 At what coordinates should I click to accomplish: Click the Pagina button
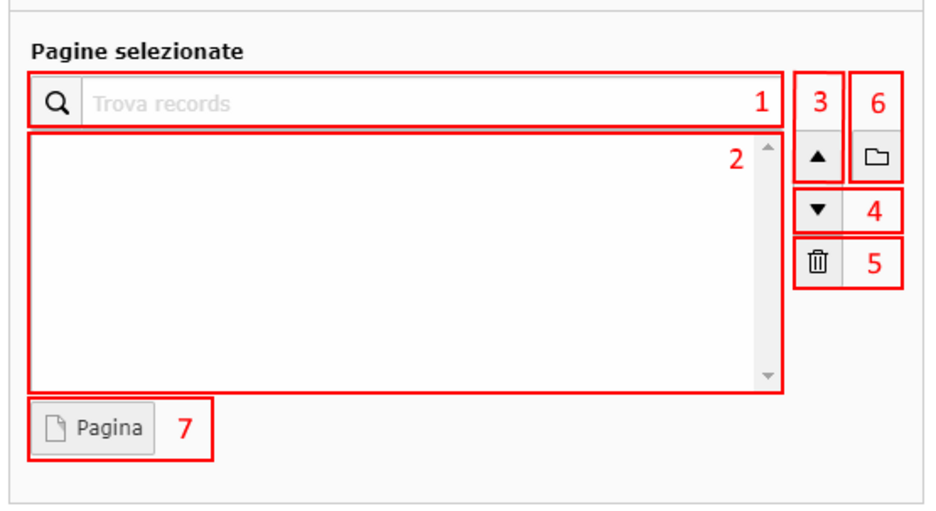[93, 428]
